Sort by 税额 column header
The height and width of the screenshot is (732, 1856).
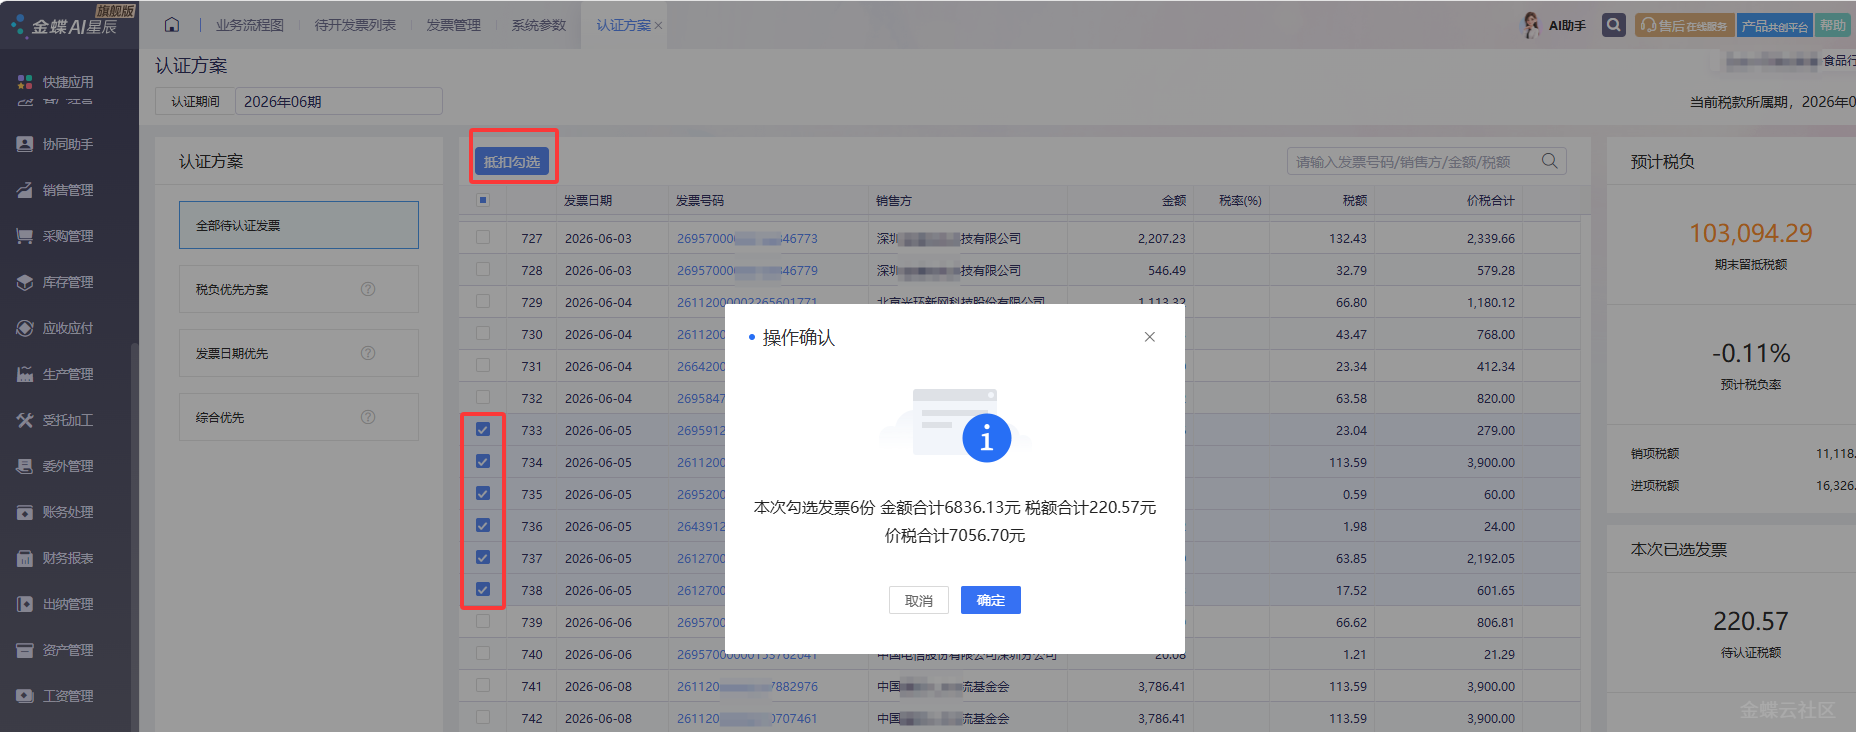tap(1354, 200)
